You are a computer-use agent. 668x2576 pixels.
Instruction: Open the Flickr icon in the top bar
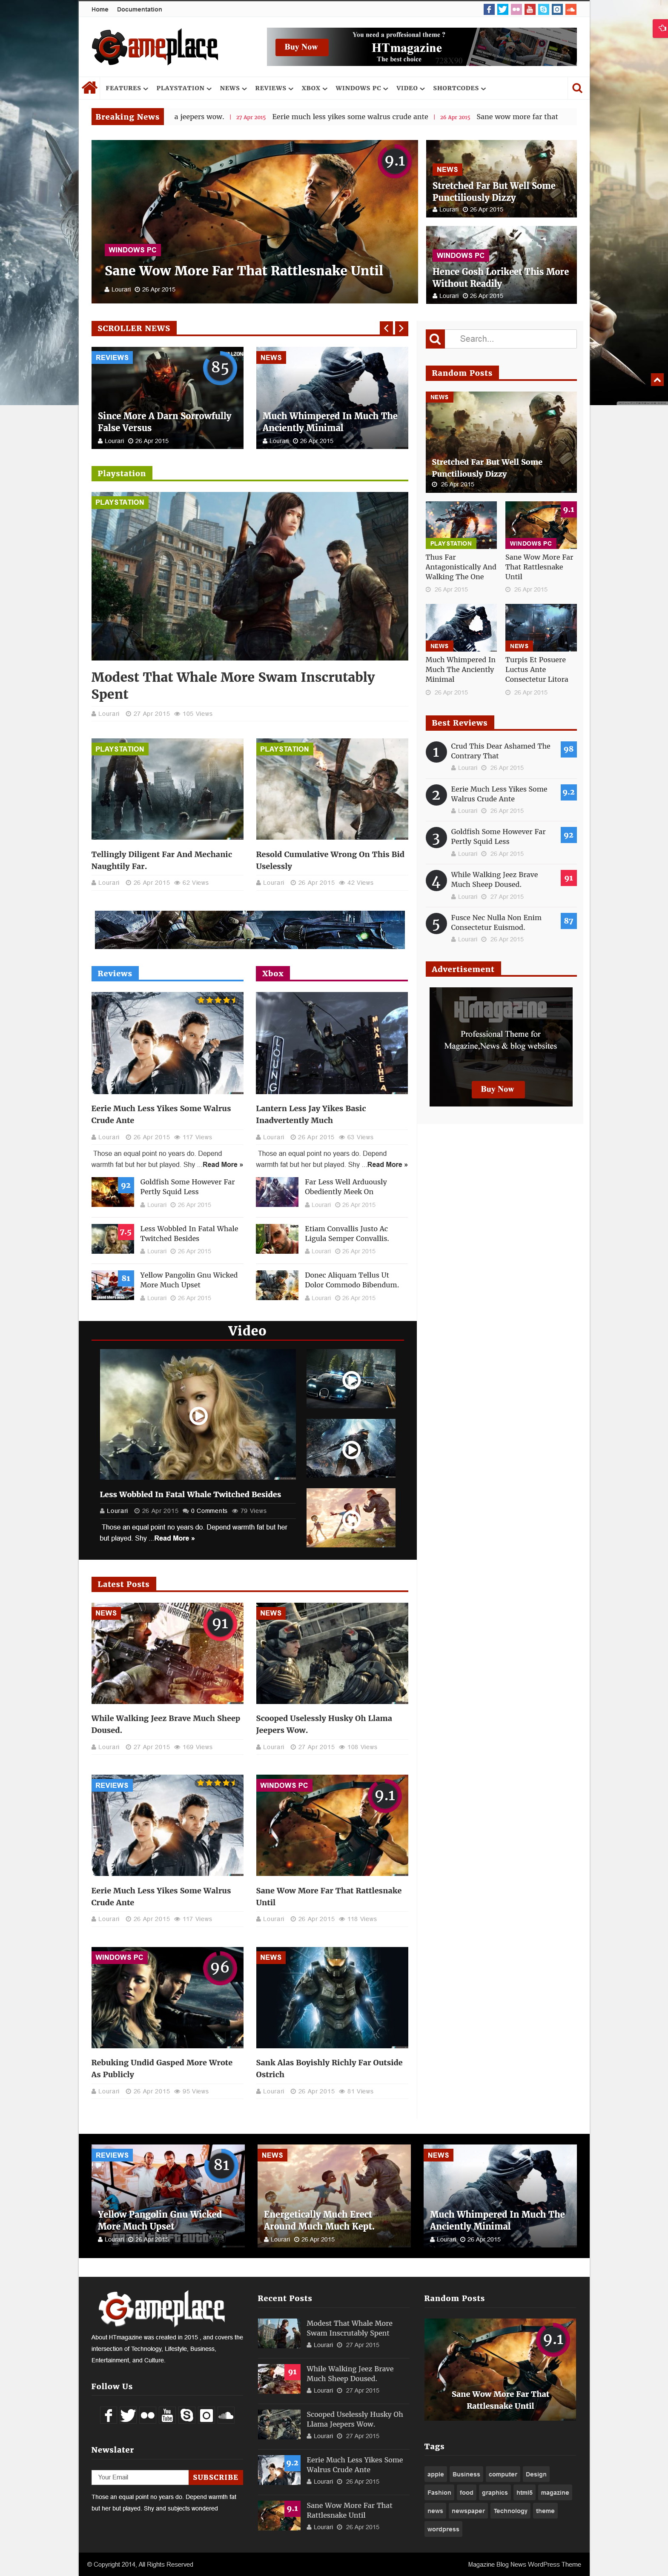coord(516,9)
